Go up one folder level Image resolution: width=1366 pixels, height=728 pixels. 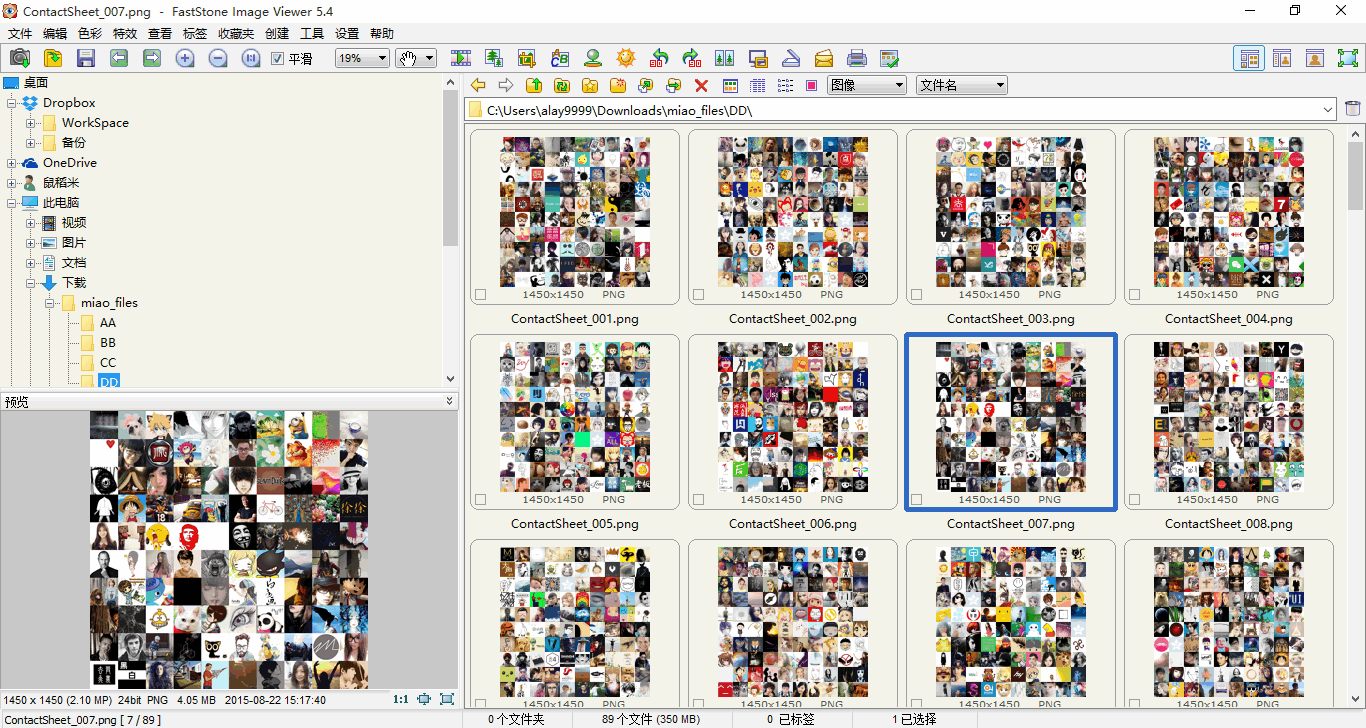[x=534, y=86]
